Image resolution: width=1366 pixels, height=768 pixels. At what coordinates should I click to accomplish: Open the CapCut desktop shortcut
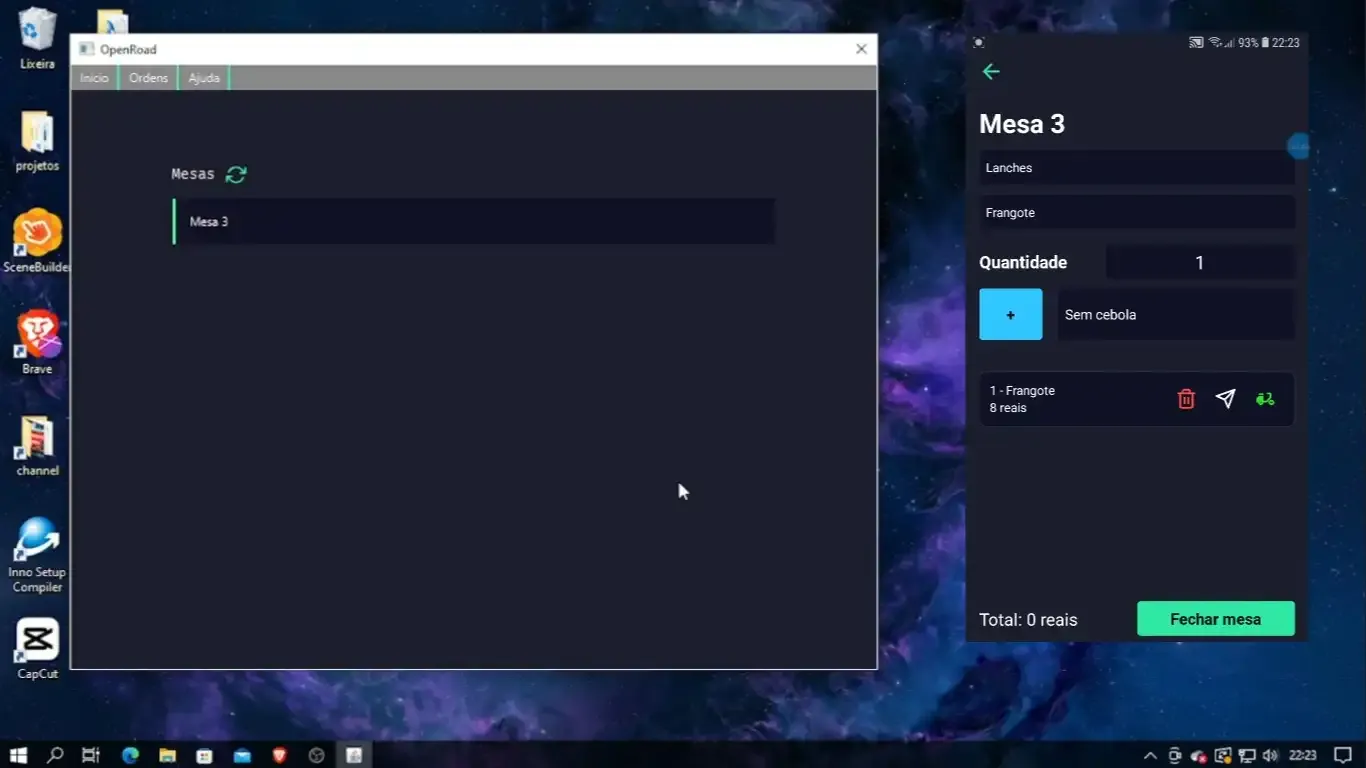coord(38,641)
